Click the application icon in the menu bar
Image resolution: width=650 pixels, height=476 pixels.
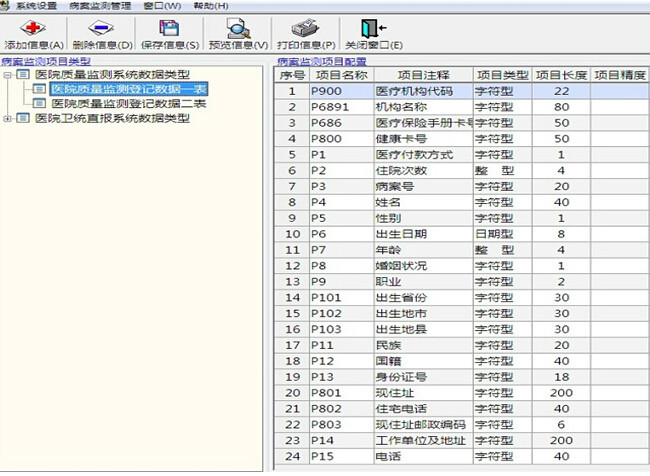pyautogui.click(x=5, y=6)
